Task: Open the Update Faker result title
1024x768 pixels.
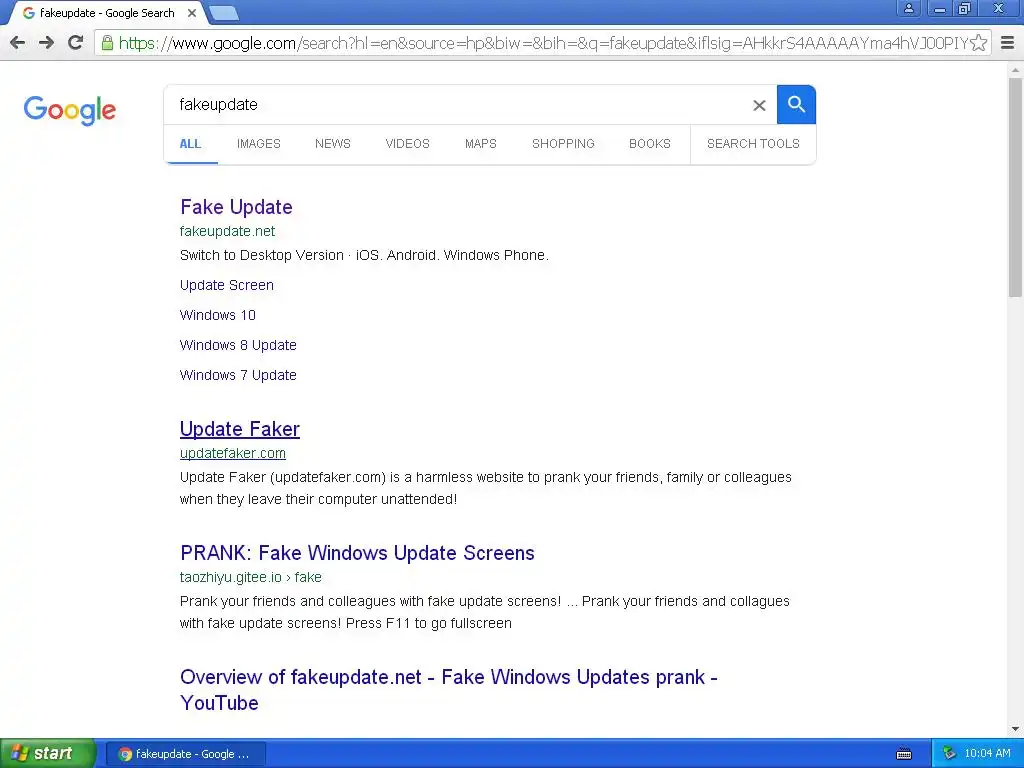Action: pos(240,429)
